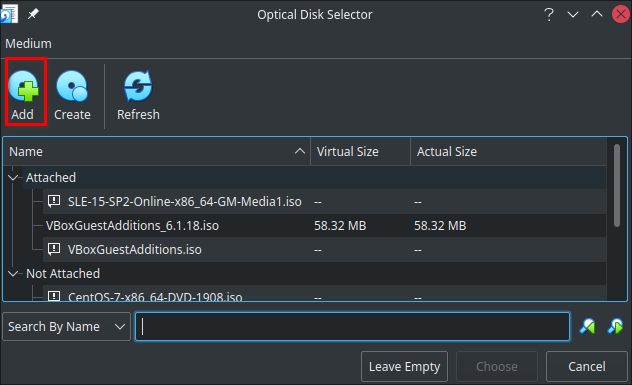Click the search next match icon
Viewport: 632px width, 385px height.
click(x=615, y=326)
